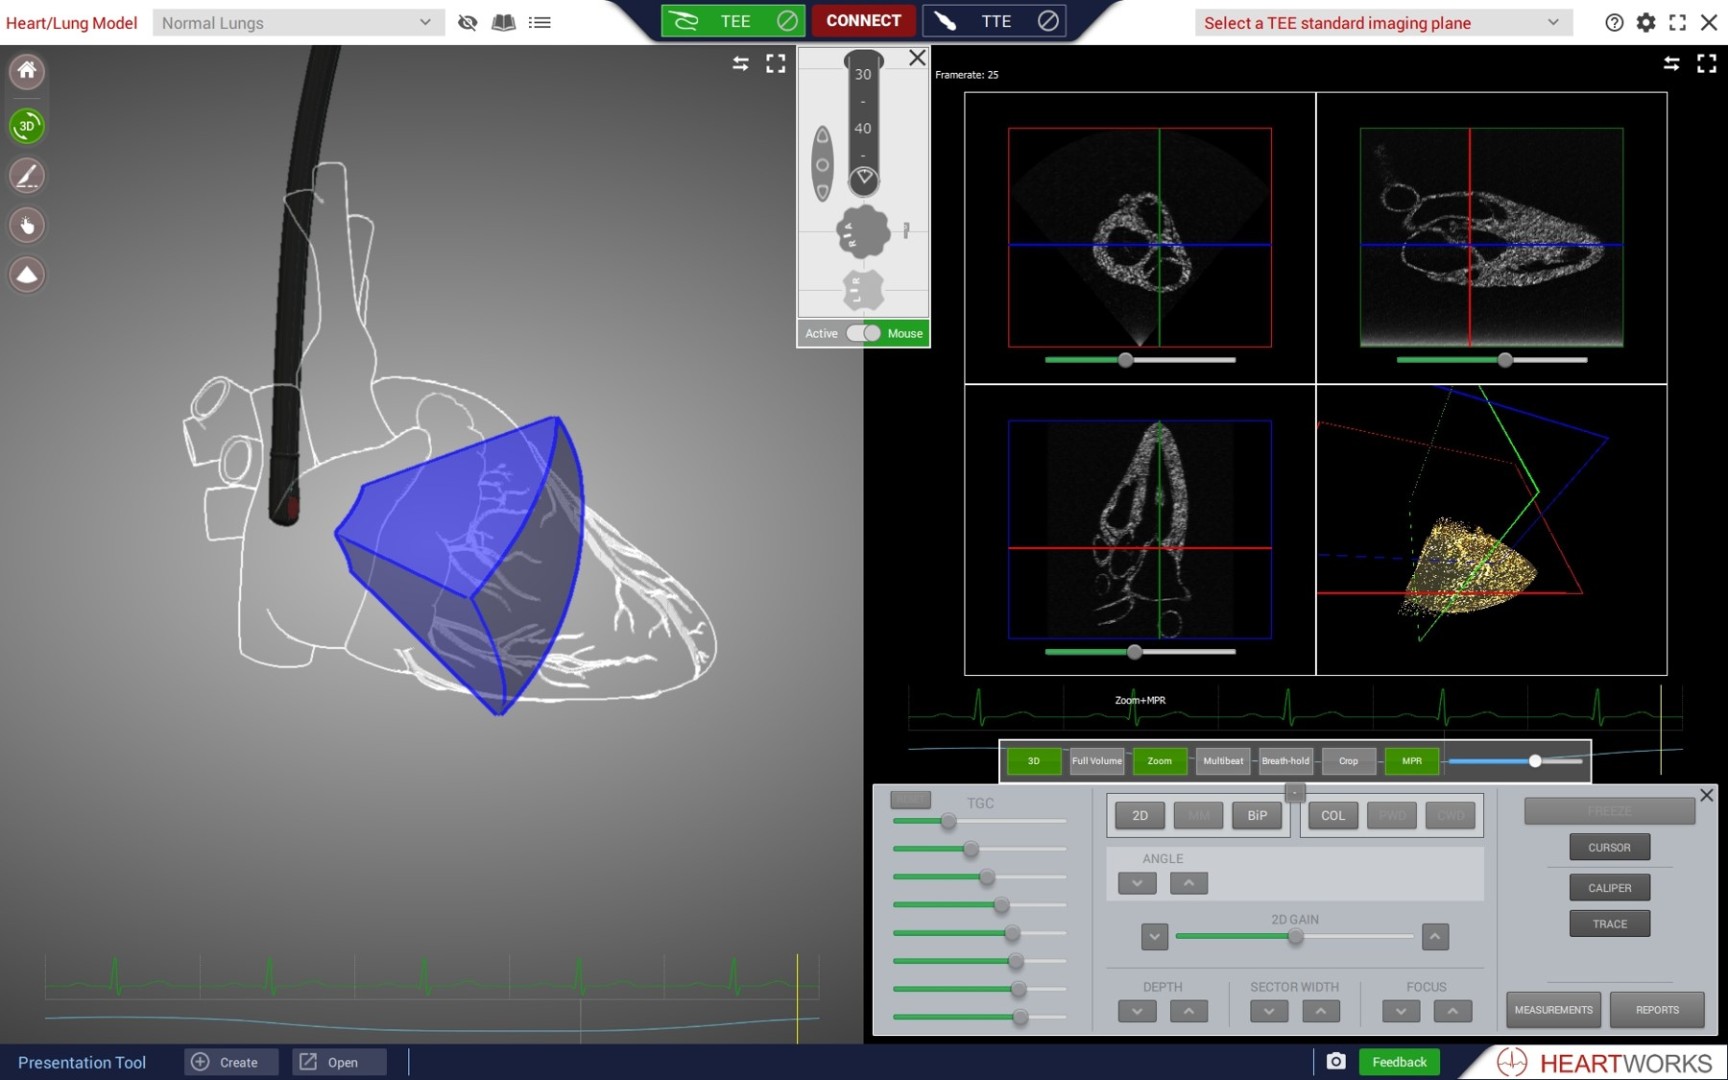Toggle the Zoom acquisition mode
Image resolution: width=1728 pixels, height=1080 pixels.
coord(1159,761)
